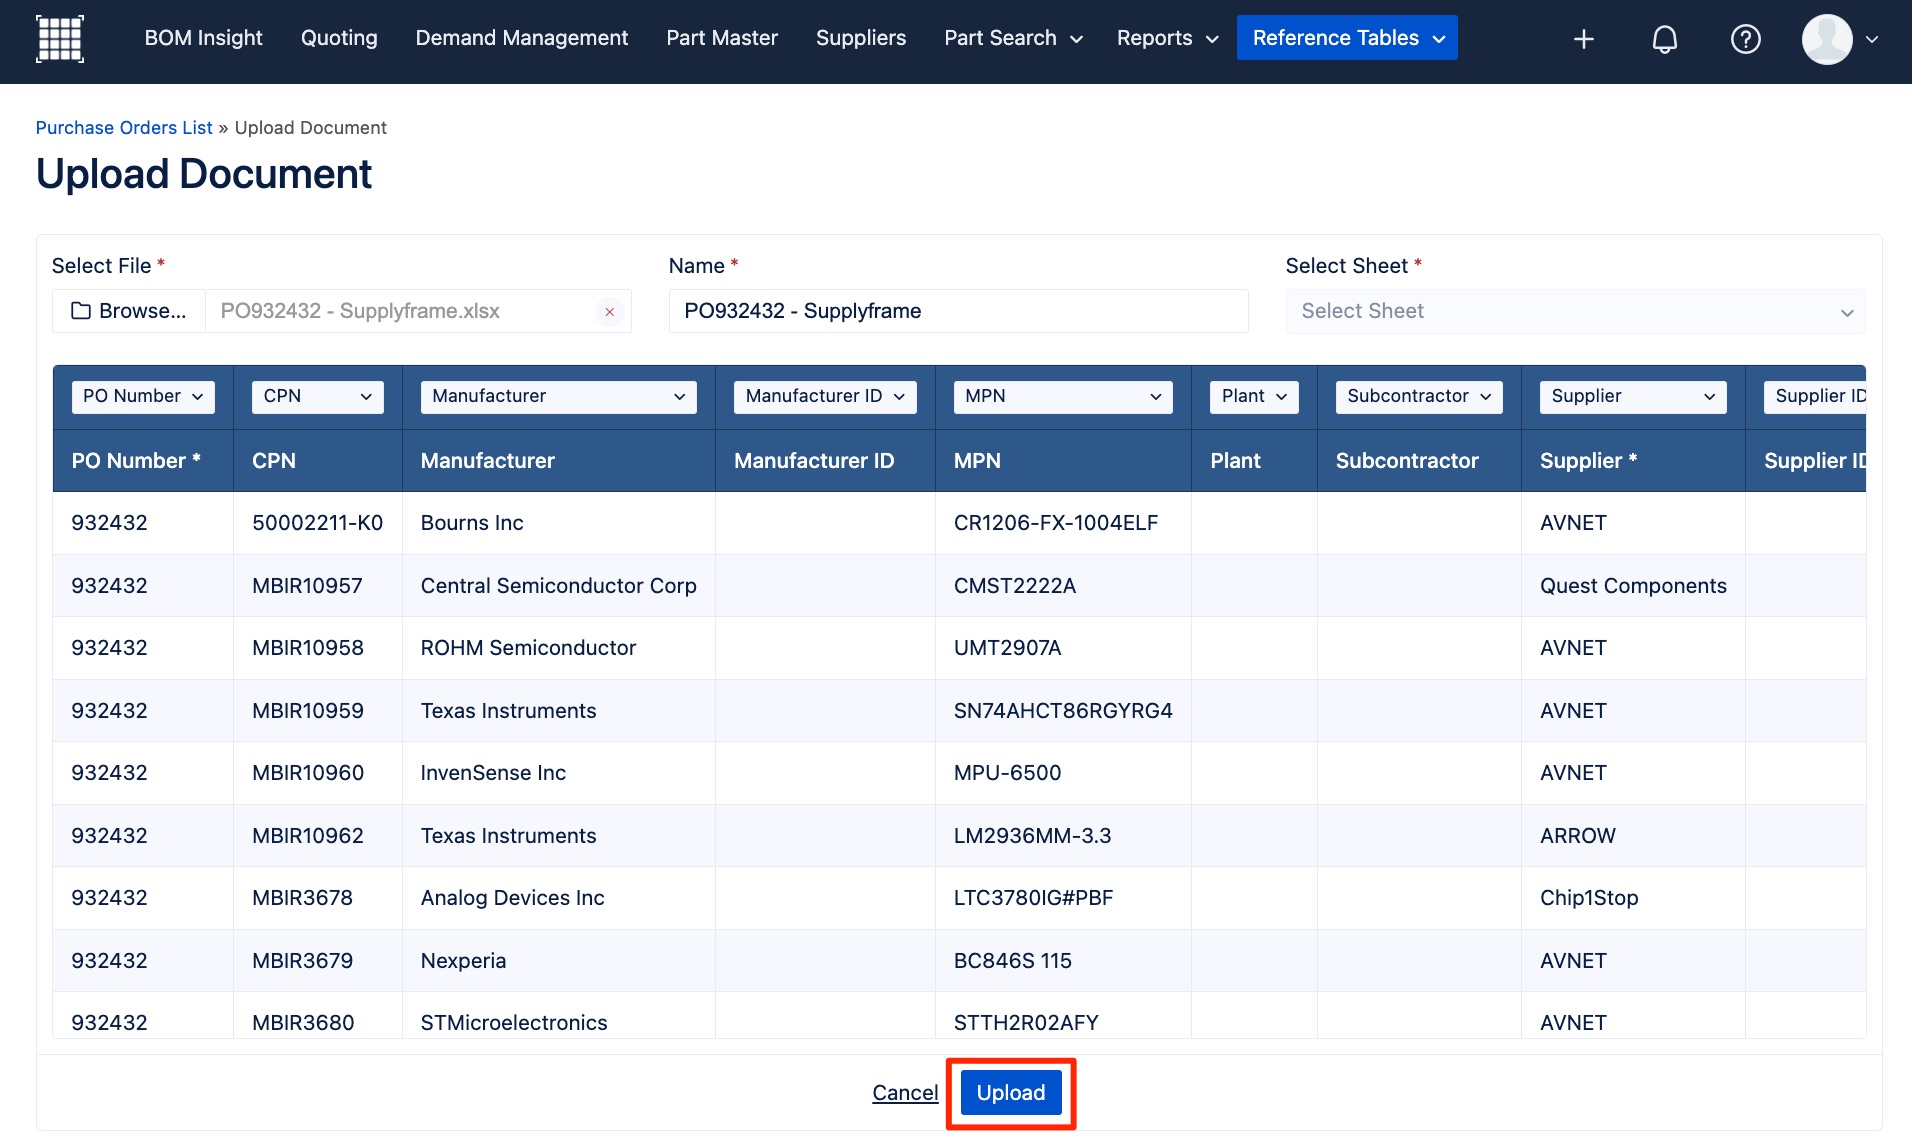Click the Browse... file button
The height and width of the screenshot is (1148, 1912).
tap(129, 311)
